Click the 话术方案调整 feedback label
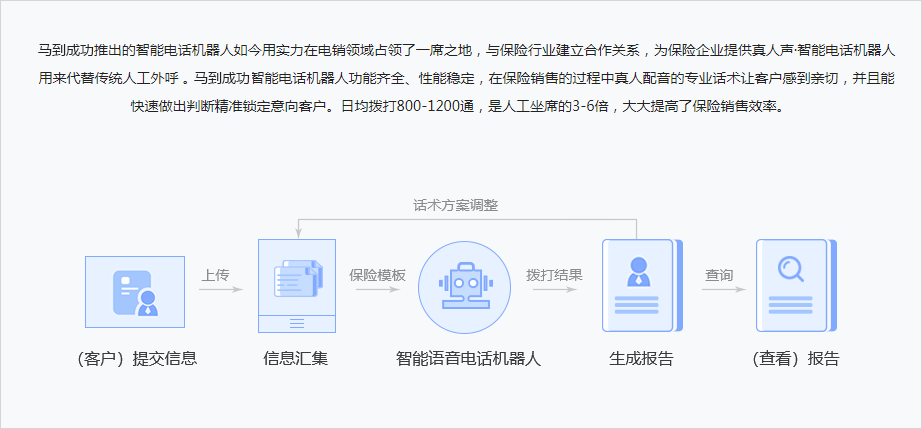This screenshot has width=922, height=429. [455, 205]
